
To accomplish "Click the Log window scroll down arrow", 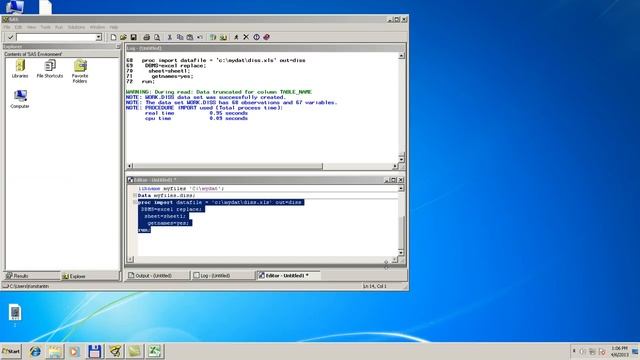I will click(x=401, y=159).
